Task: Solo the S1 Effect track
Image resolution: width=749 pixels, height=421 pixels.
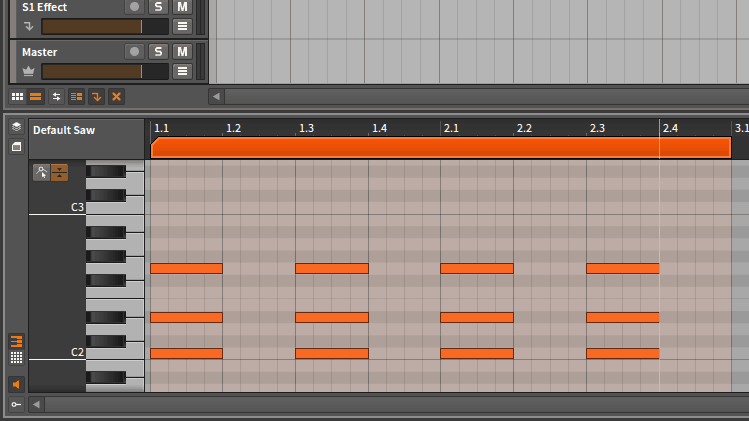Action: pos(158,7)
